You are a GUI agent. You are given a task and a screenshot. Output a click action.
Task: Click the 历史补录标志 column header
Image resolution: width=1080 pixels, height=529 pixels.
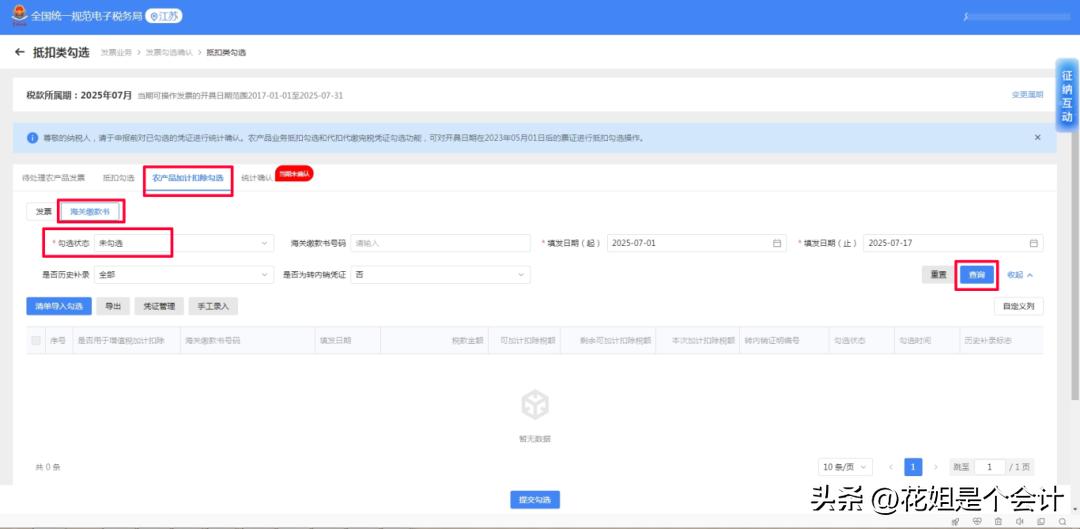[988, 340]
